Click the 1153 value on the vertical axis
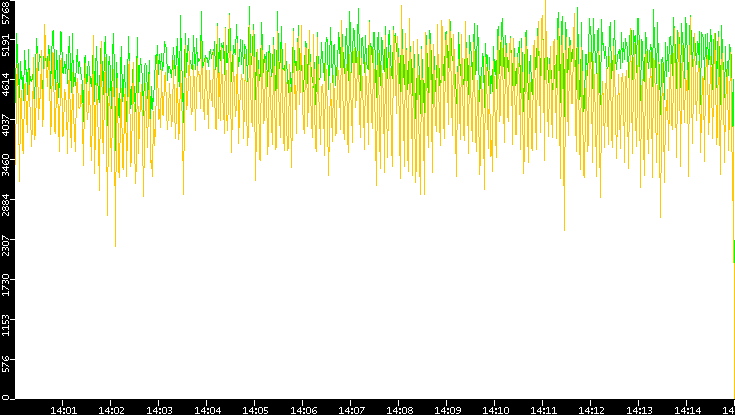Image resolution: width=735 pixels, height=415 pixels. point(6,323)
